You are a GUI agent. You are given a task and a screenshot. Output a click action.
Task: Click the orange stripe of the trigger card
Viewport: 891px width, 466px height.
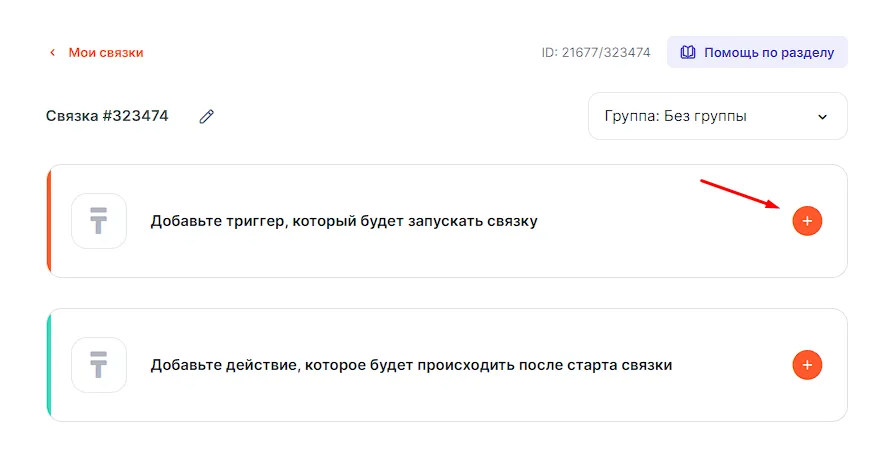click(x=49, y=221)
